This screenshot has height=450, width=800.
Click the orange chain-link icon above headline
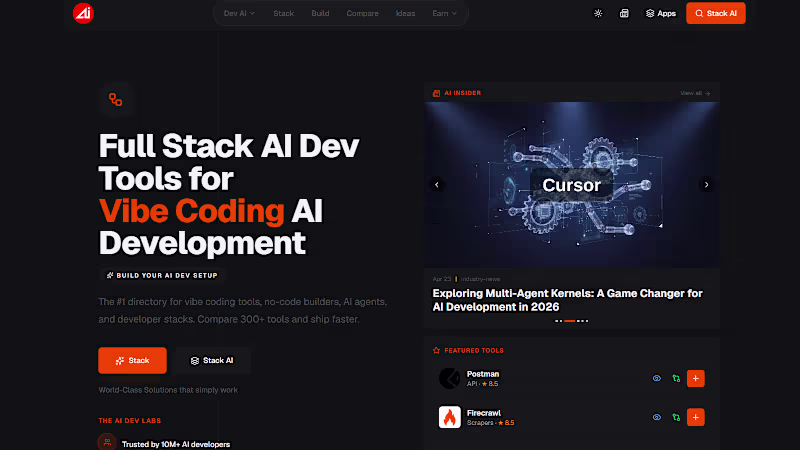coord(115,99)
